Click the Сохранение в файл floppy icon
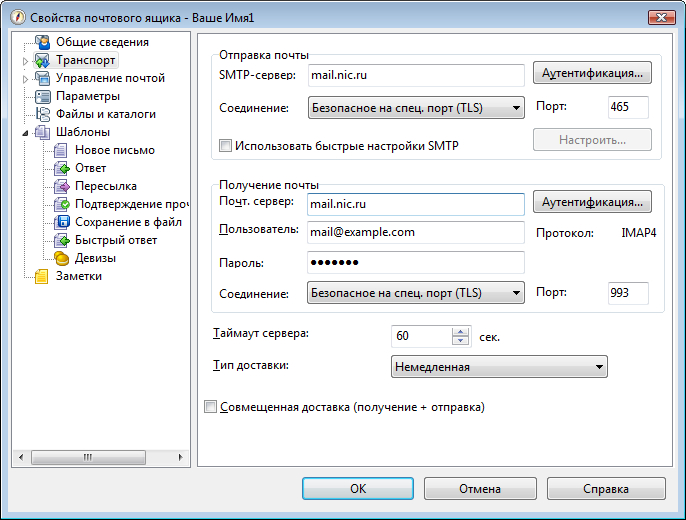Viewport: 686px width, 520px height. click(x=62, y=222)
